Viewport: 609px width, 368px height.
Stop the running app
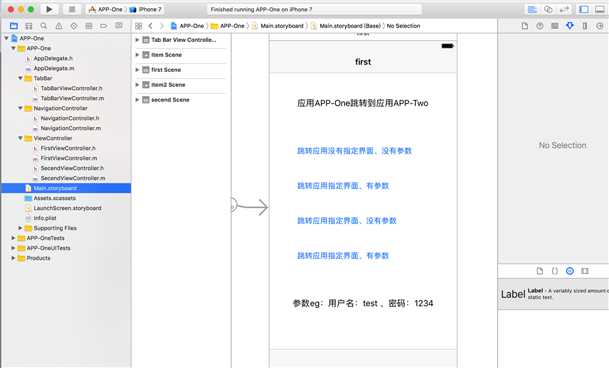(72, 9)
